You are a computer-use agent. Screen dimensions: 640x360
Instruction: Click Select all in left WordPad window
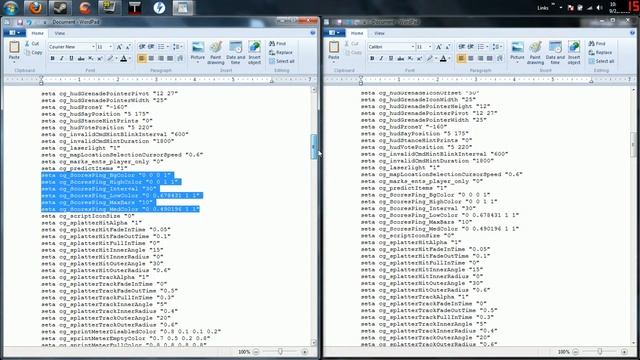pyautogui.click(x=282, y=61)
